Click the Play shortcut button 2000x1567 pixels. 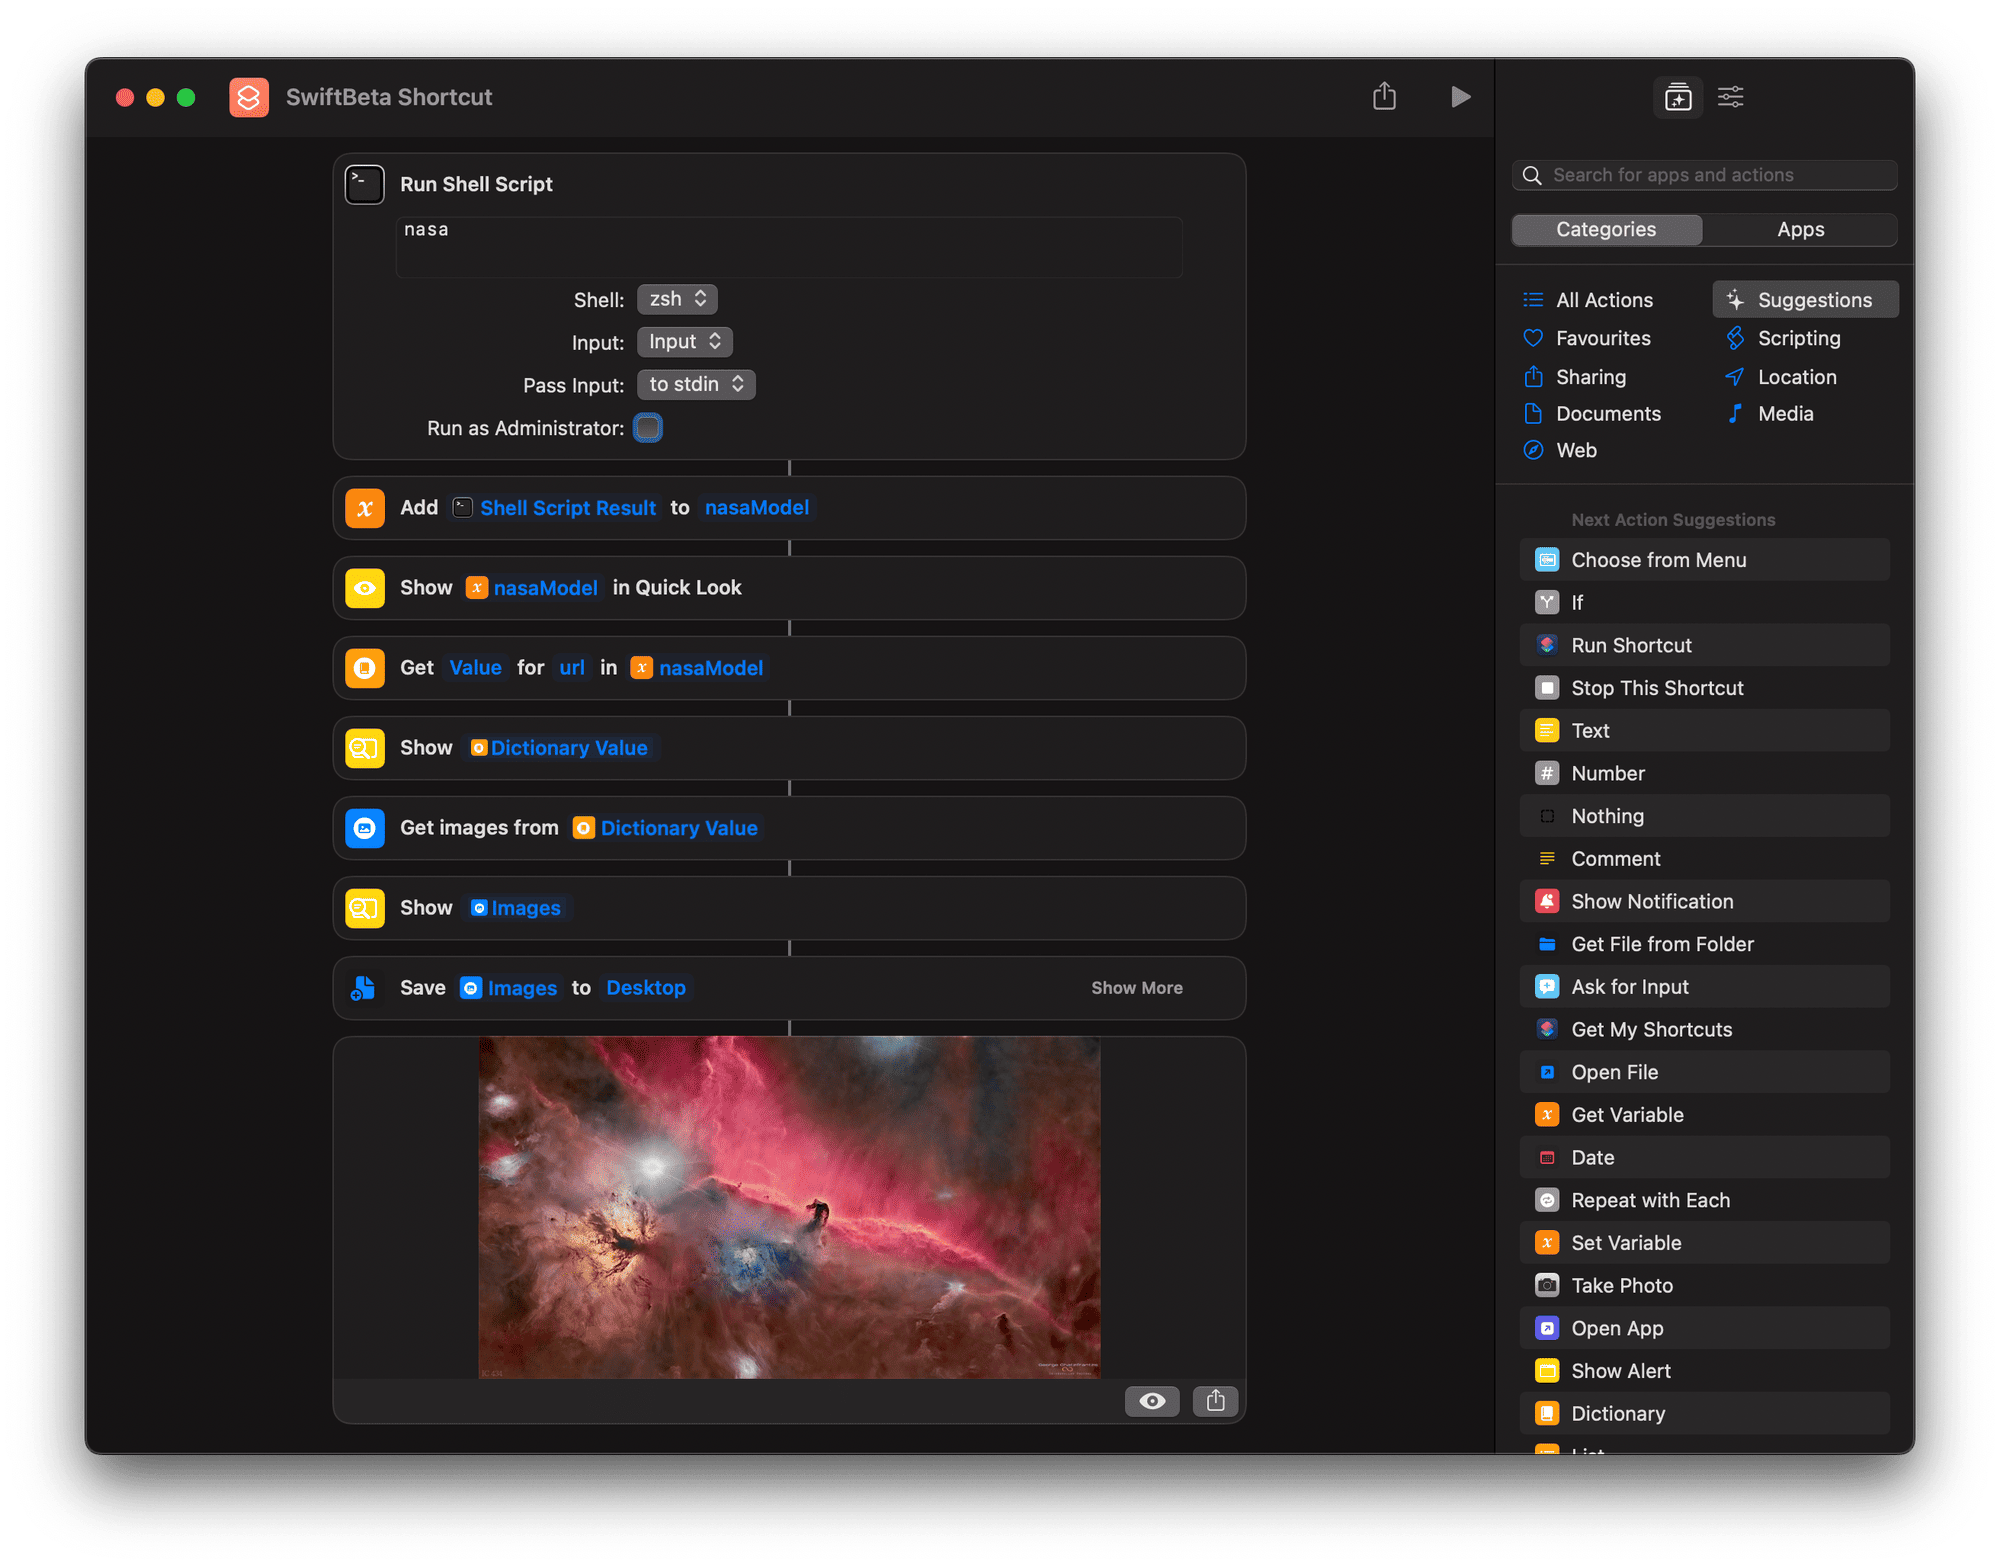(1458, 97)
